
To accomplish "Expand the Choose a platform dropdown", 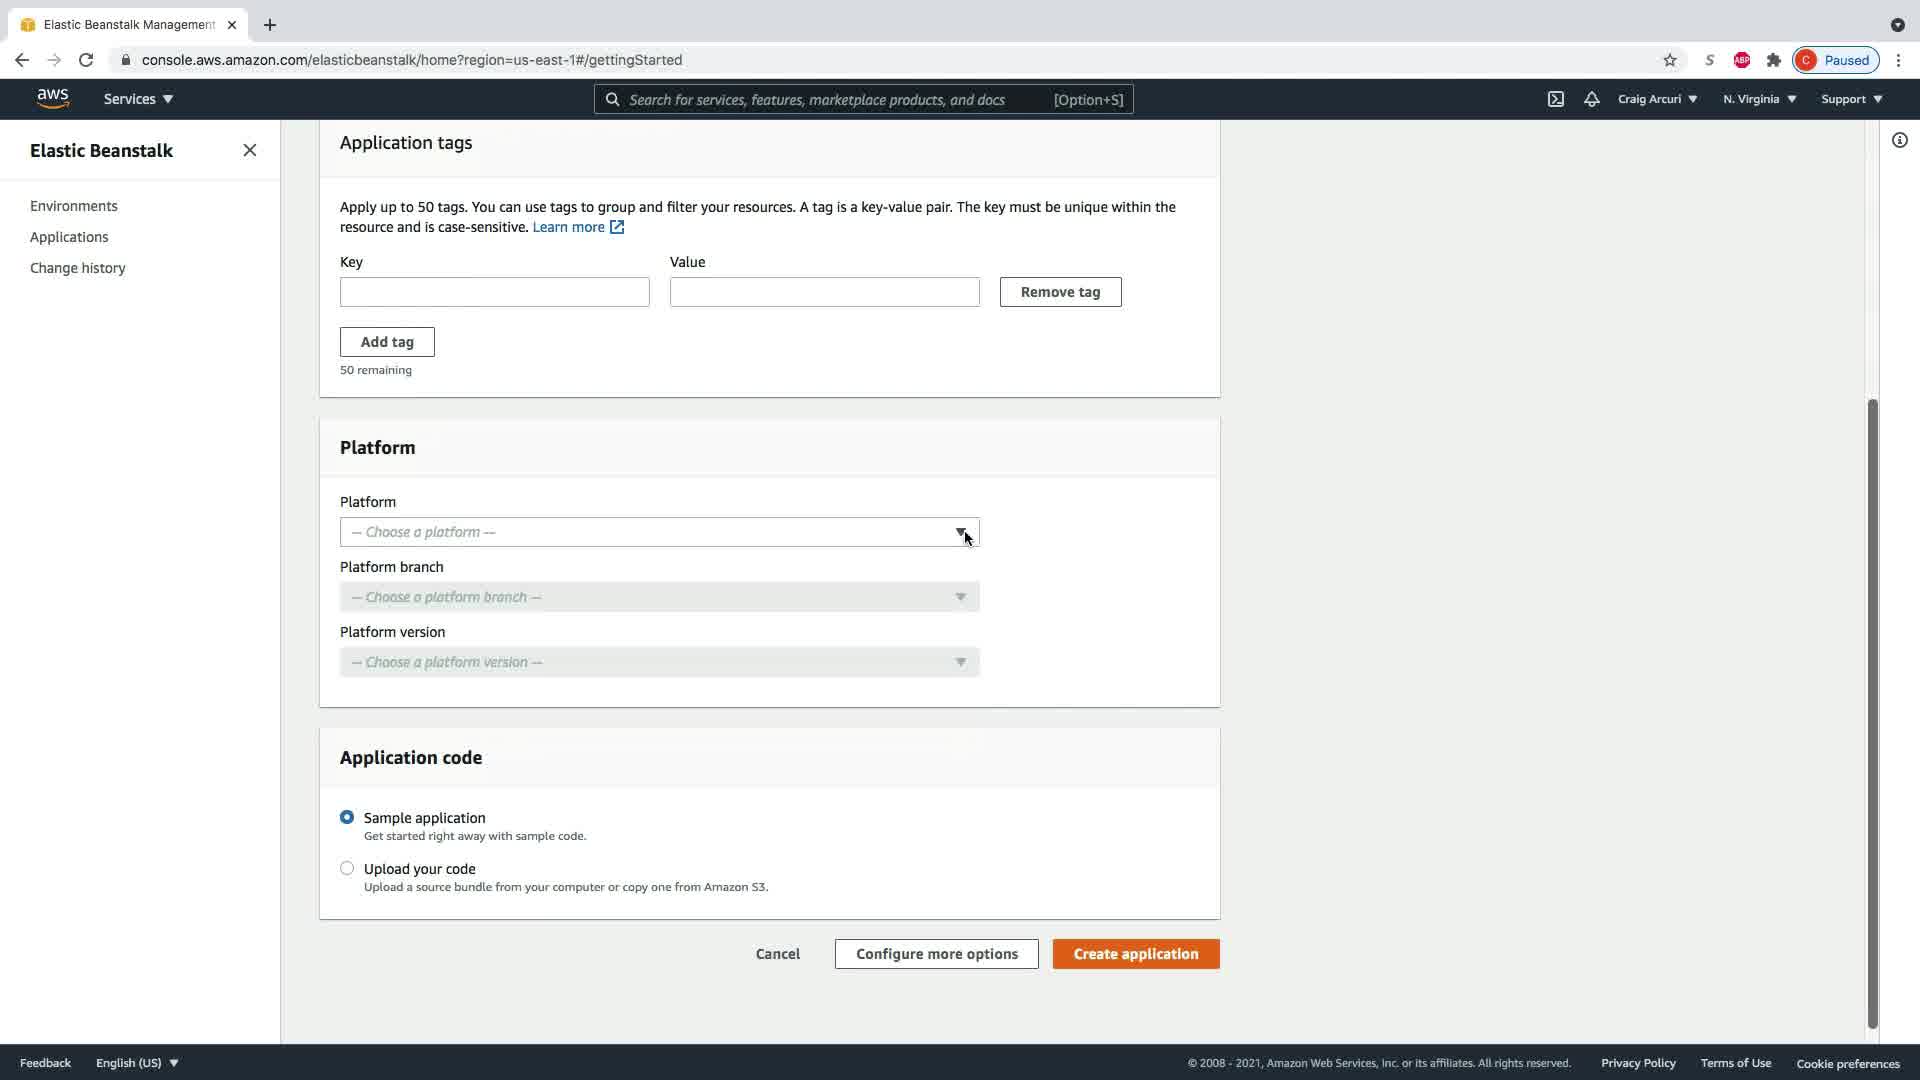I will [659, 532].
